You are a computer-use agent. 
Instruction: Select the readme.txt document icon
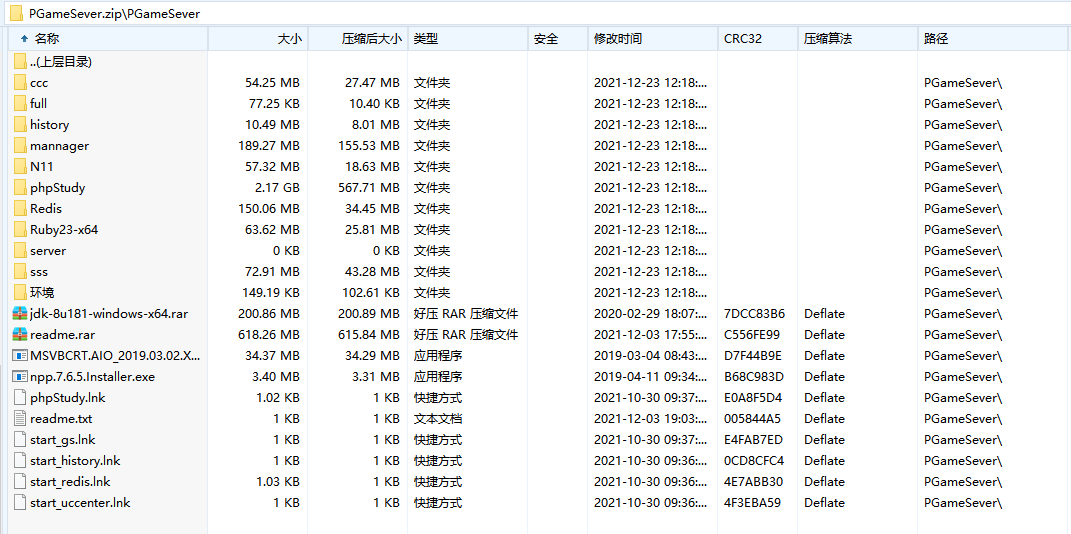[x=21, y=418]
